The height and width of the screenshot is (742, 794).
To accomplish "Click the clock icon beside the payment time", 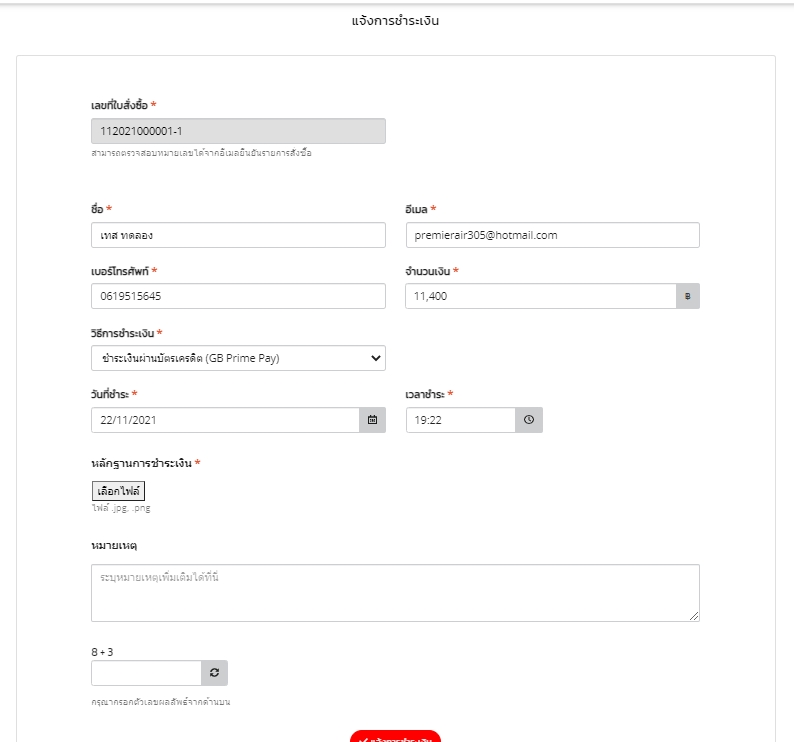I will [529, 420].
